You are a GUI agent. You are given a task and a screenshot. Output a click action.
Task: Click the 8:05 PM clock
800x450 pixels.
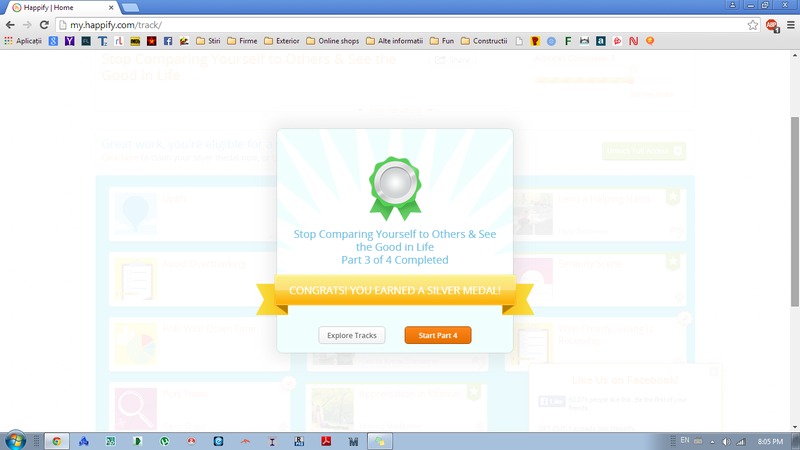click(770, 441)
